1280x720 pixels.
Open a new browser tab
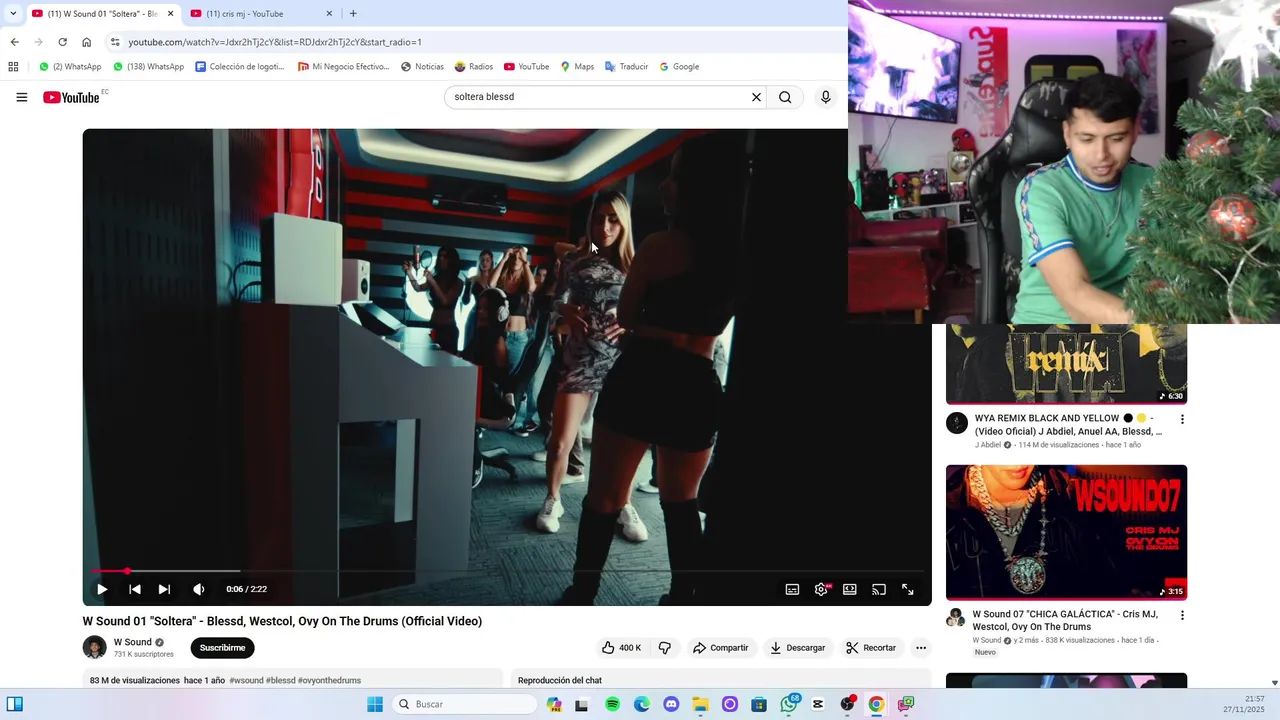click(353, 14)
